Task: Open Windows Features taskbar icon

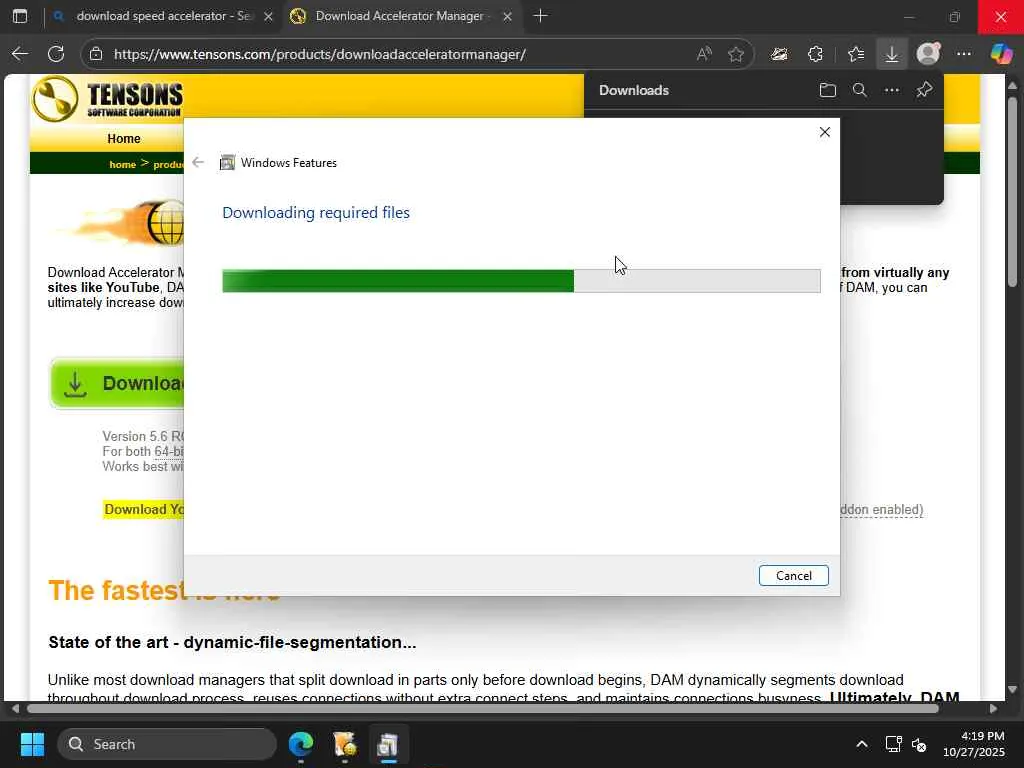Action: [387, 744]
